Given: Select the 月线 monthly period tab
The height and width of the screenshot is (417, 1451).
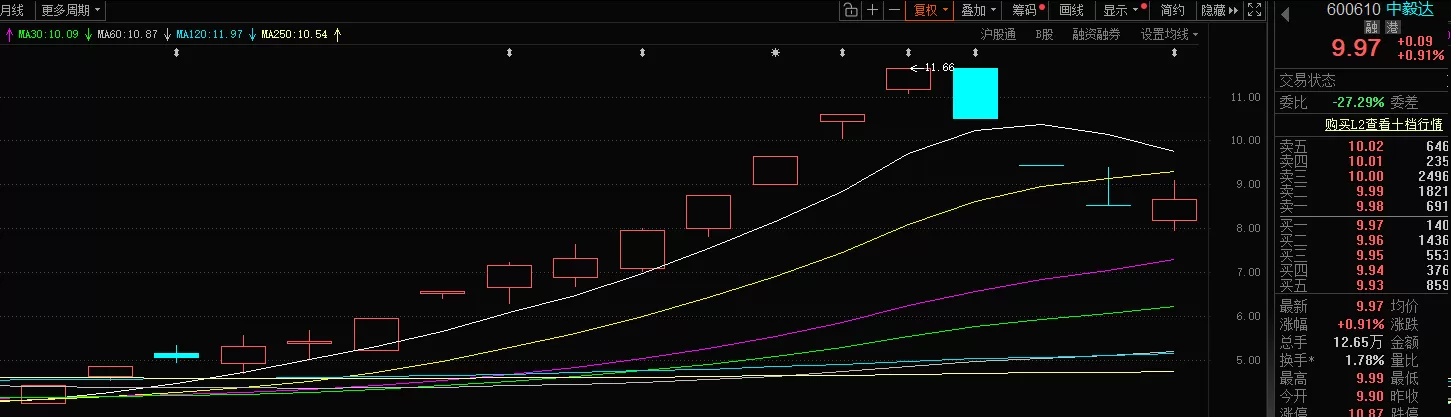Looking at the screenshot, I should [13, 10].
